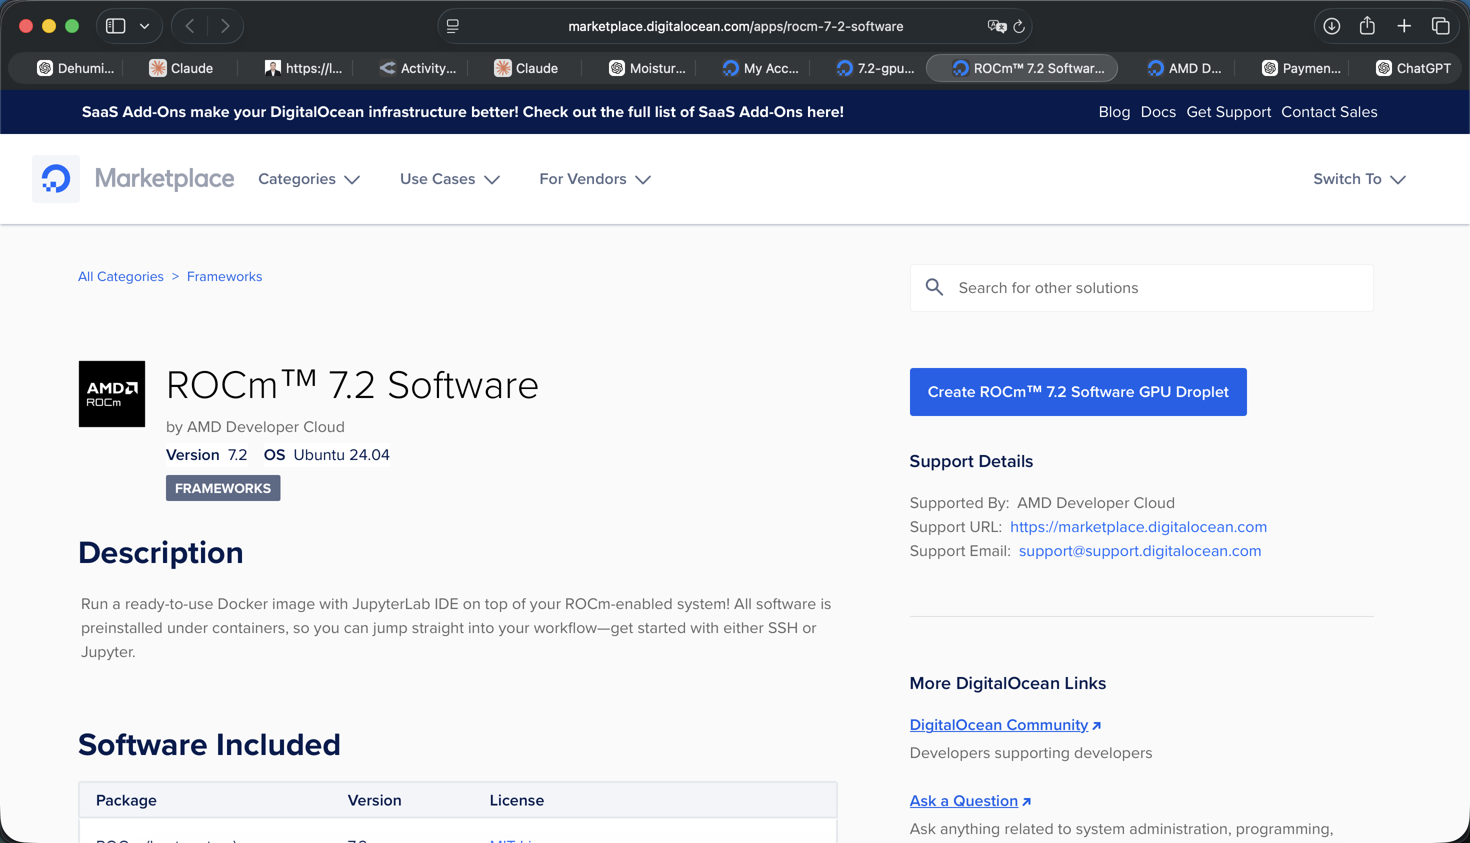Click the All Categories breadcrumb link
1470x843 pixels.
121,277
